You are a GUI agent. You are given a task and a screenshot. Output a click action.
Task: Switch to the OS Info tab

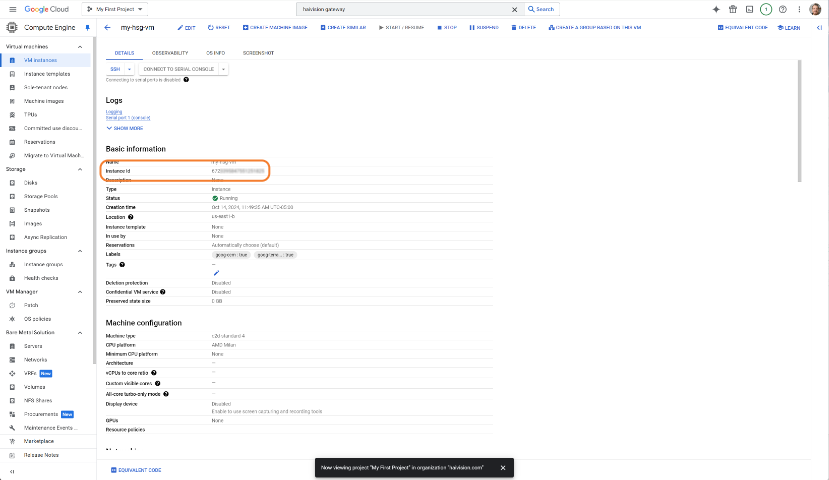pos(216,52)
